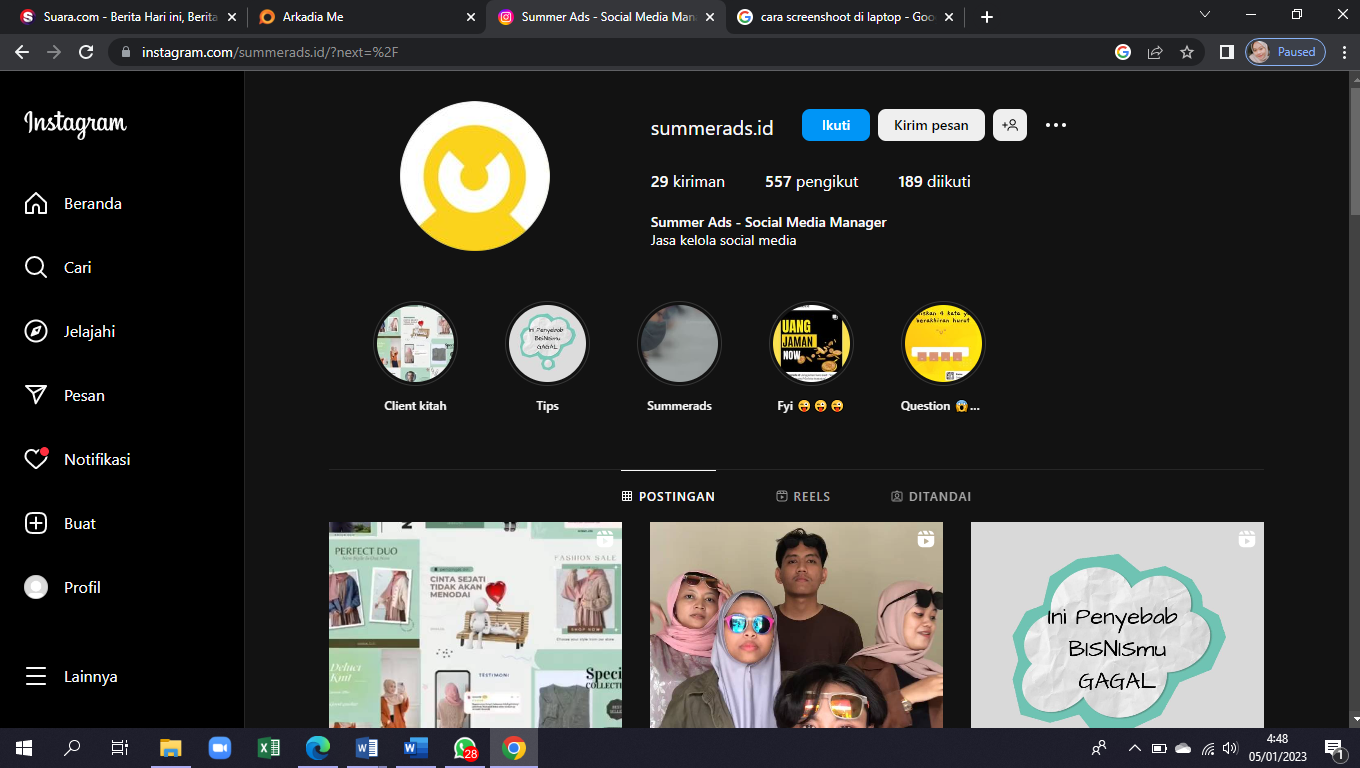The width and height of the screenshot is (1360, 768).
Task: Click the suggest similar accounts icon button
Action: coord(1009,125)
